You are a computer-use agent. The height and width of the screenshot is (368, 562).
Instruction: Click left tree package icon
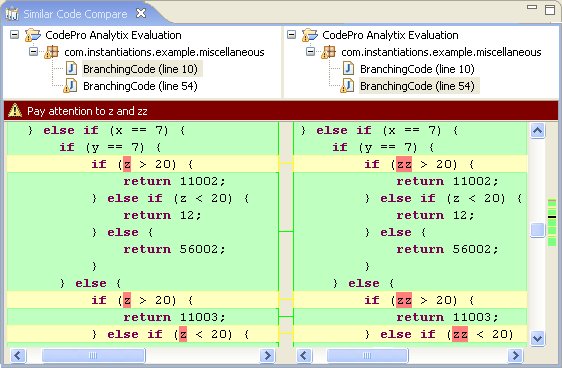pyautogui.click(x=52, y=52)
